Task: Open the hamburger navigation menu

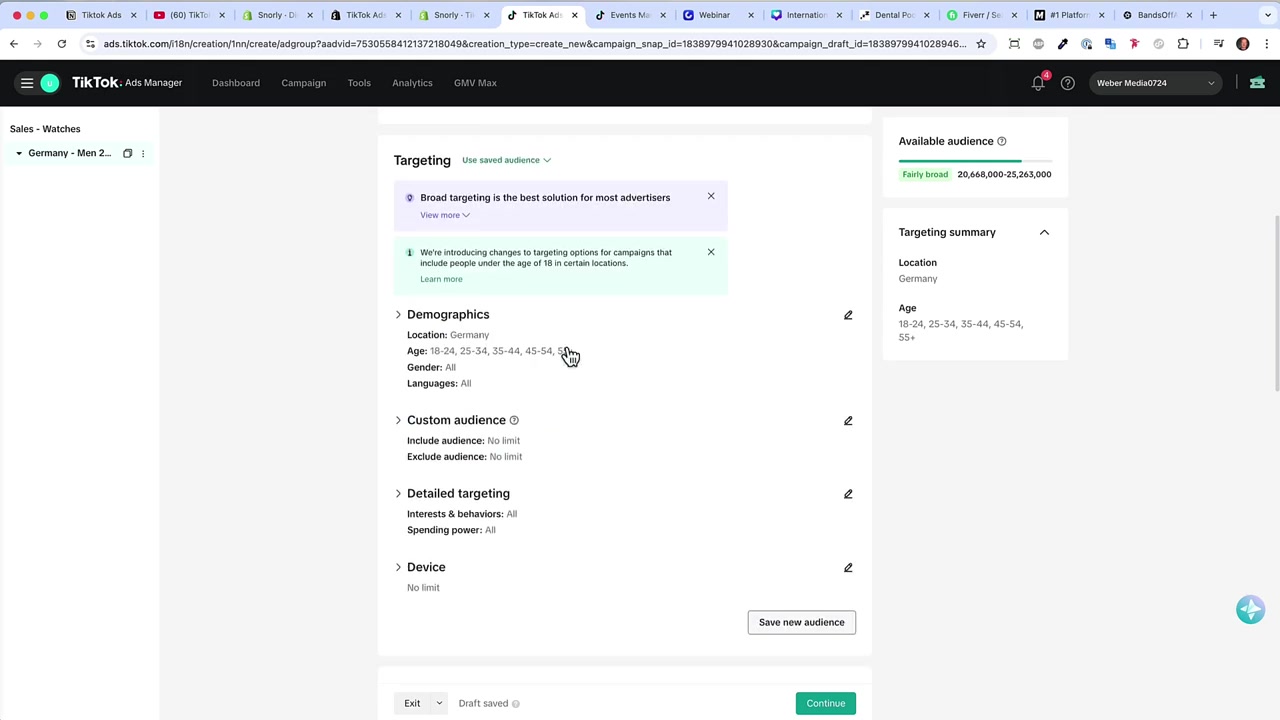Action: coord(27,83)
